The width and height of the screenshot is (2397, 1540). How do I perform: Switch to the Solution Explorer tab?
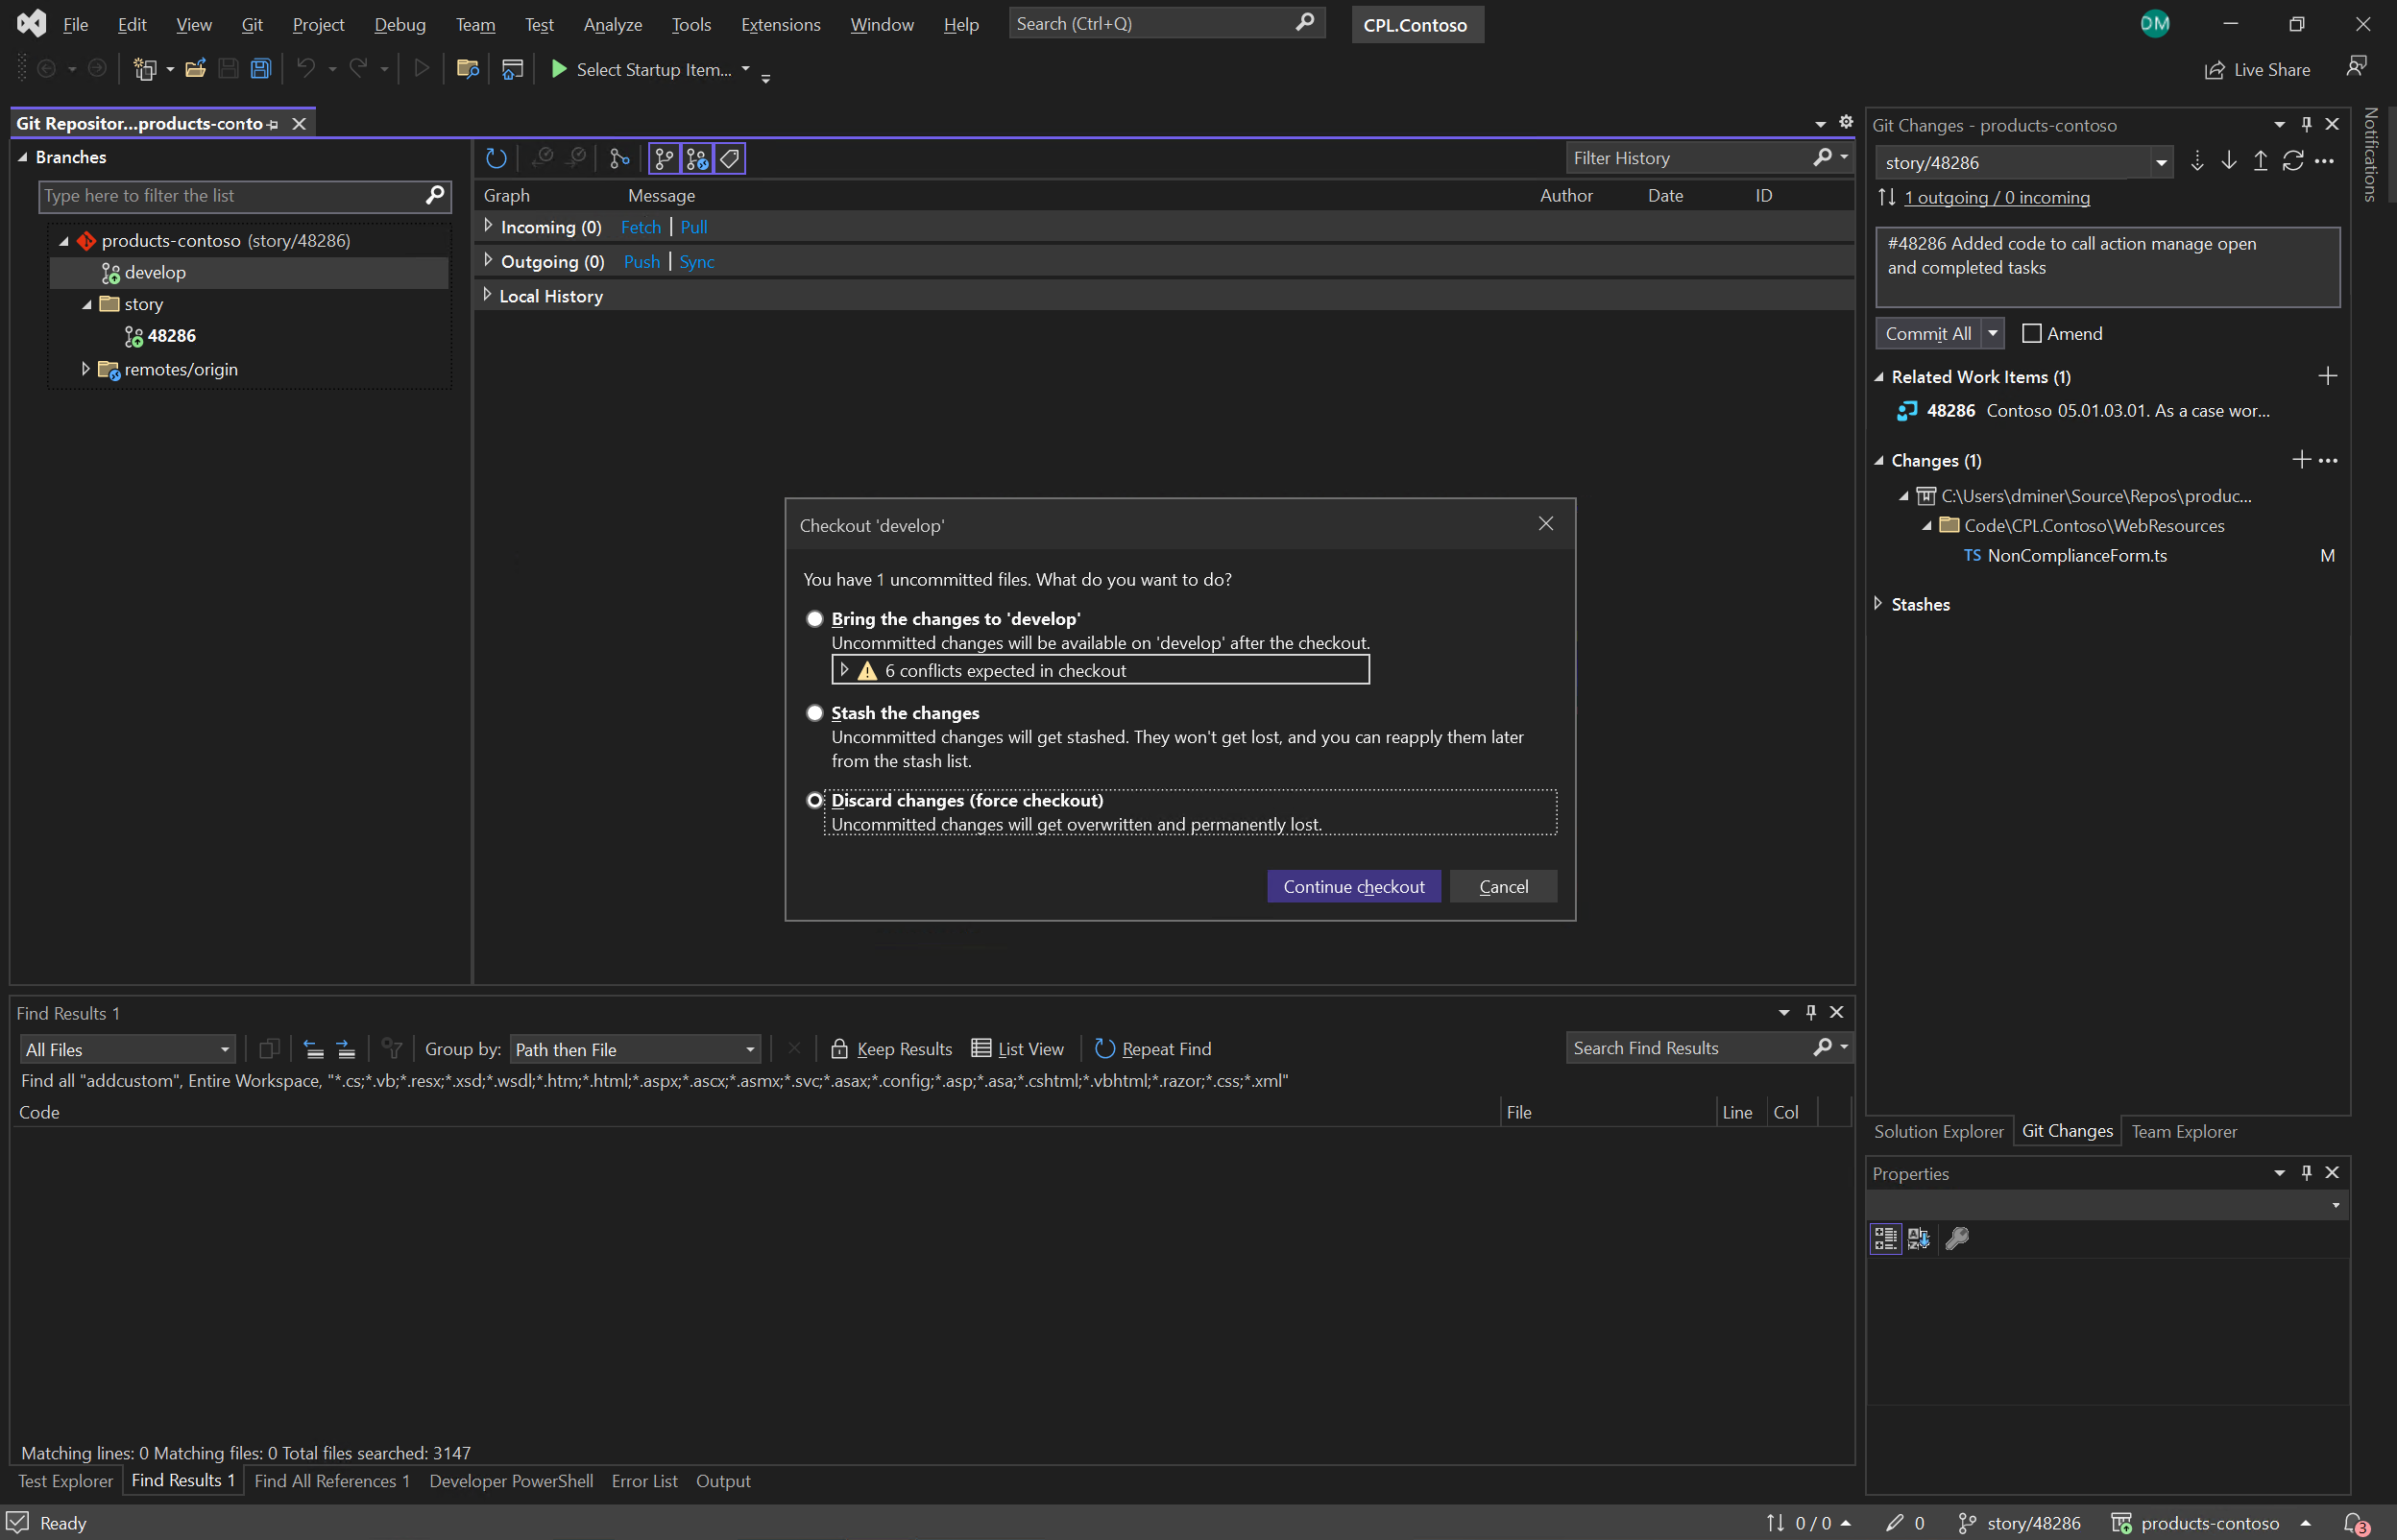click(1937, 1131)
